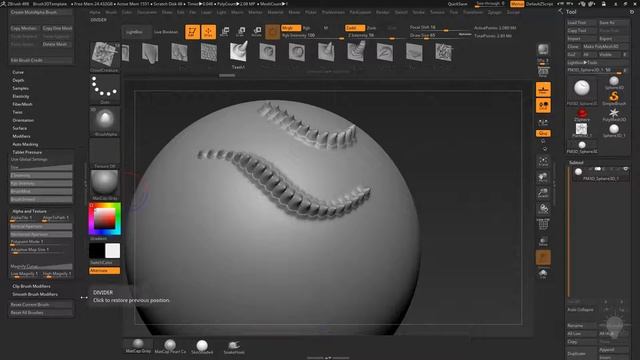Image resolution: width=640 pixels, height=360 pixels.
Task: Pick a color in the color picker square
Action: pos(104,219)
